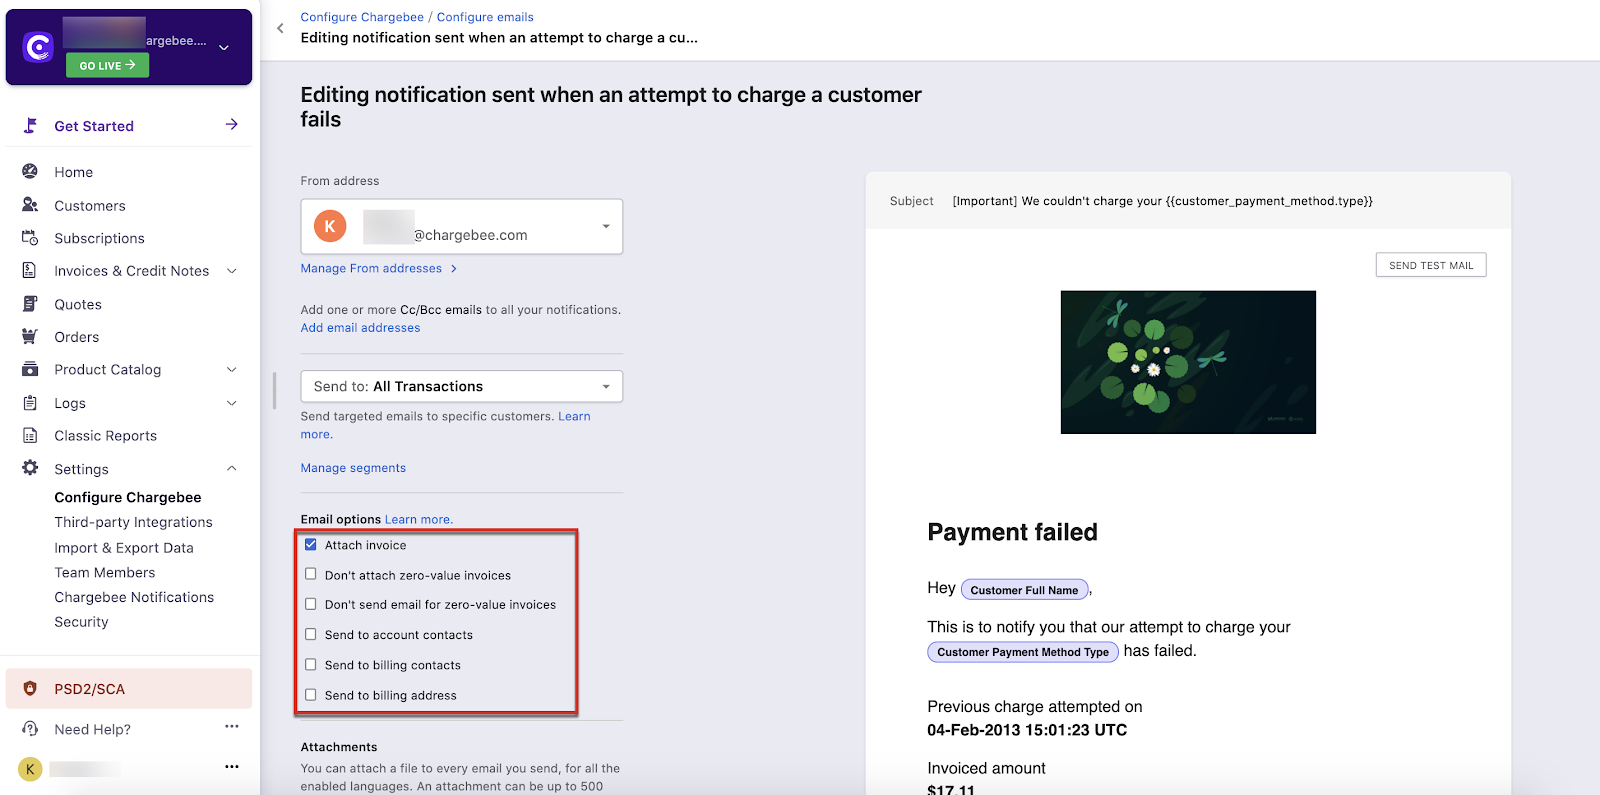Click the Orders cart icon
This screenshot has height=795, width=1600.
coord(30,337)
